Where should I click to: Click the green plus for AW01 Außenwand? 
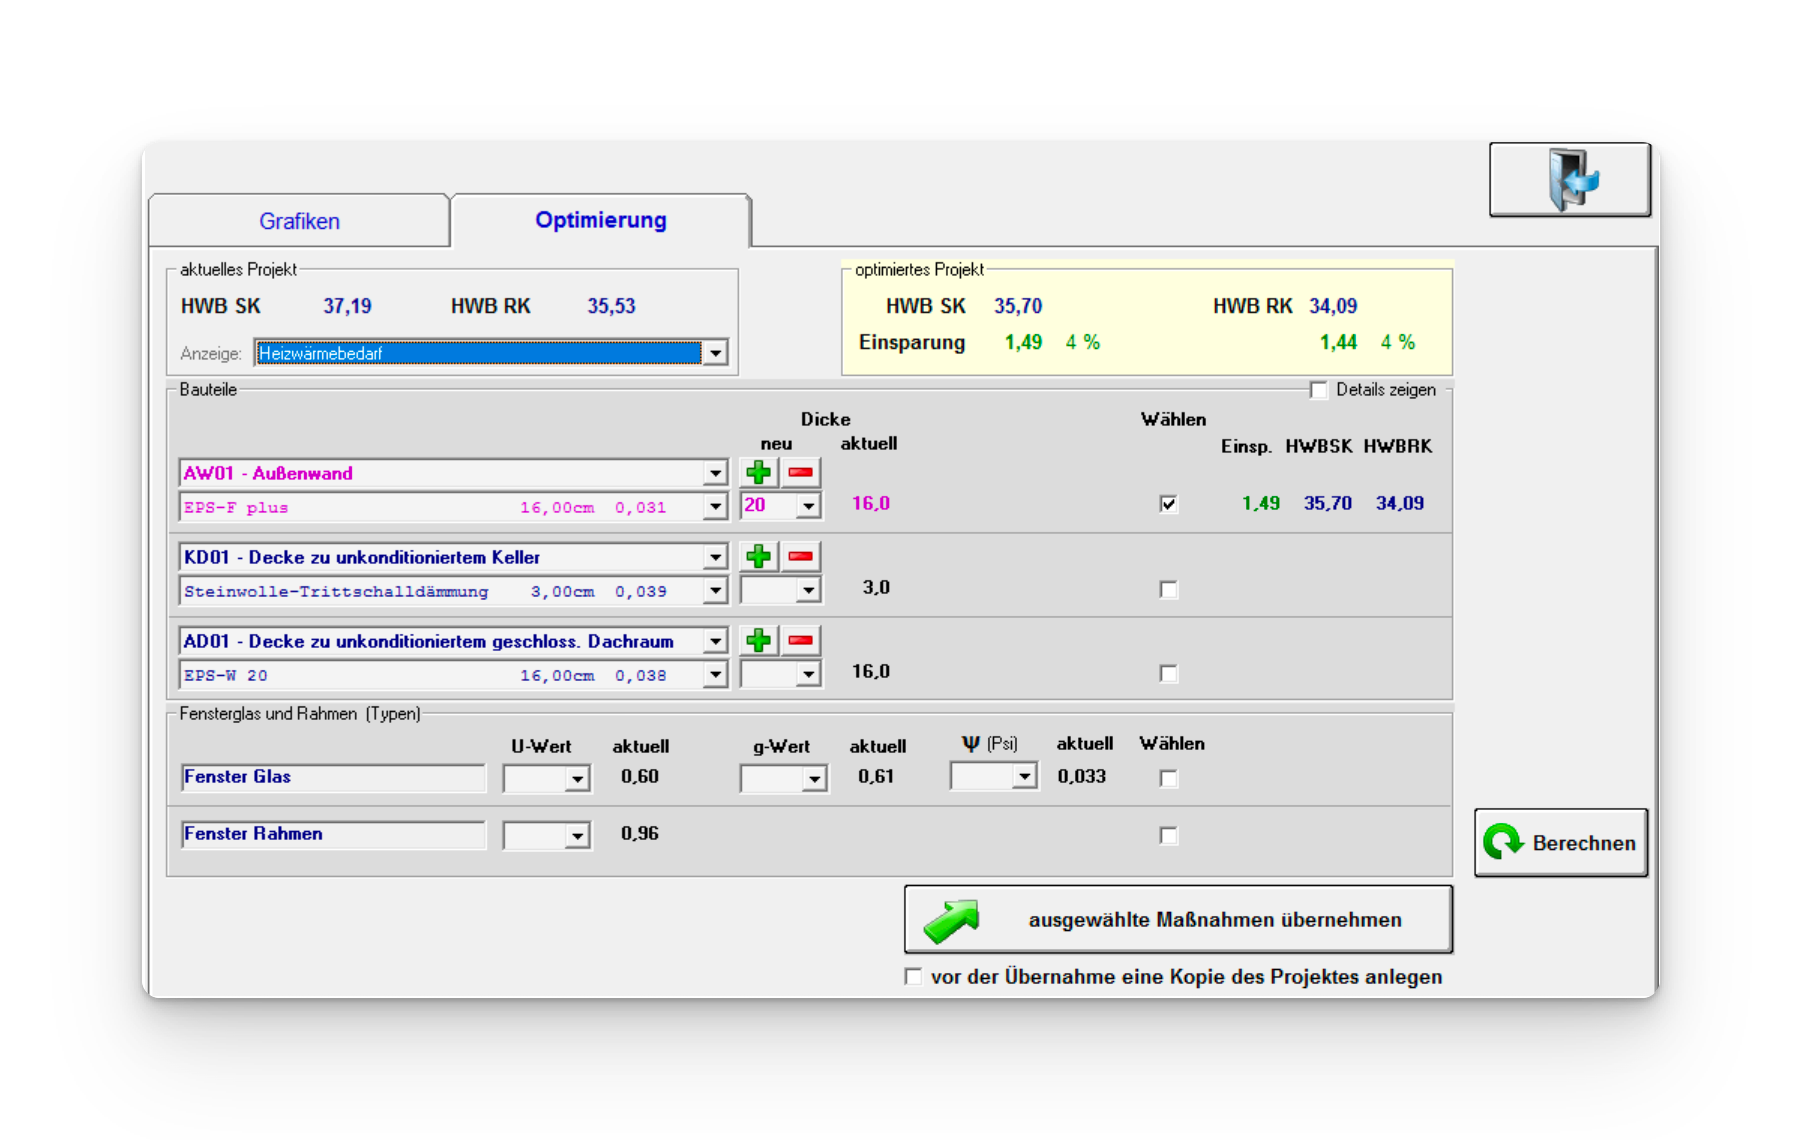[x=759, y=473]
